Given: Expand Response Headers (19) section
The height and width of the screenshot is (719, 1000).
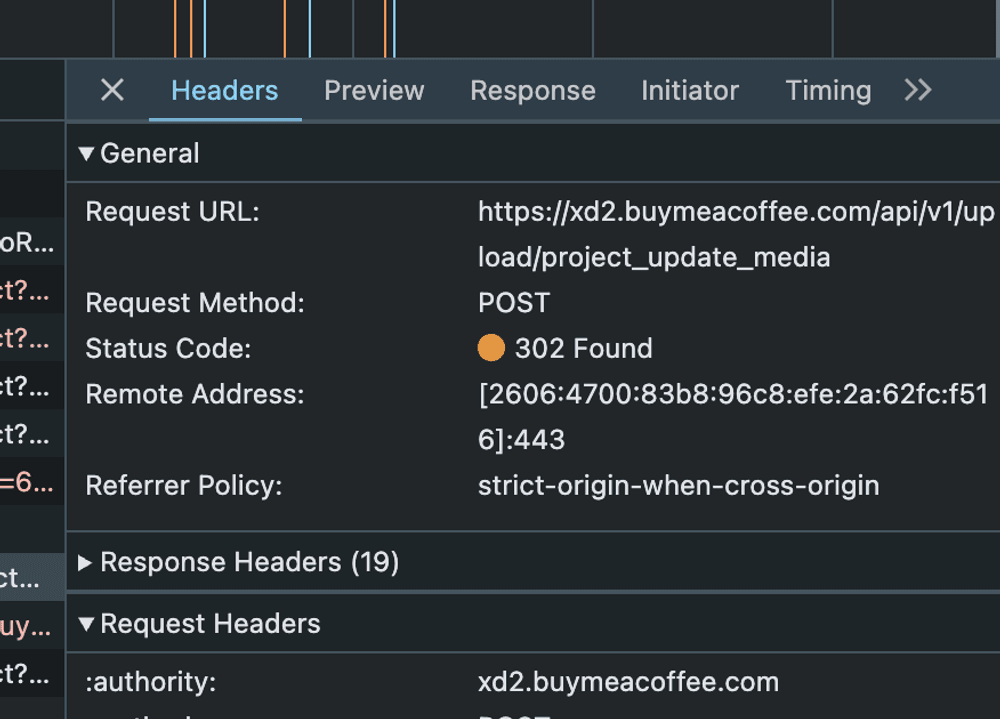Looking at the screenshot, I should tap(86, 563).
